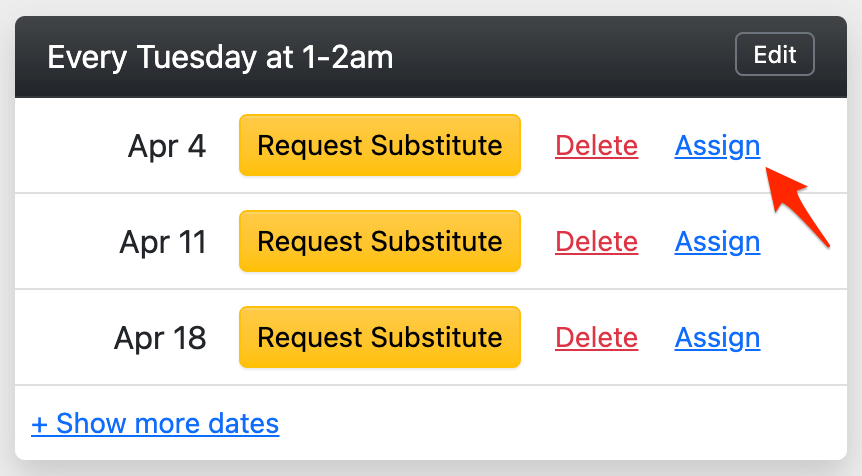Click the Edit button in header

(774, 55)
